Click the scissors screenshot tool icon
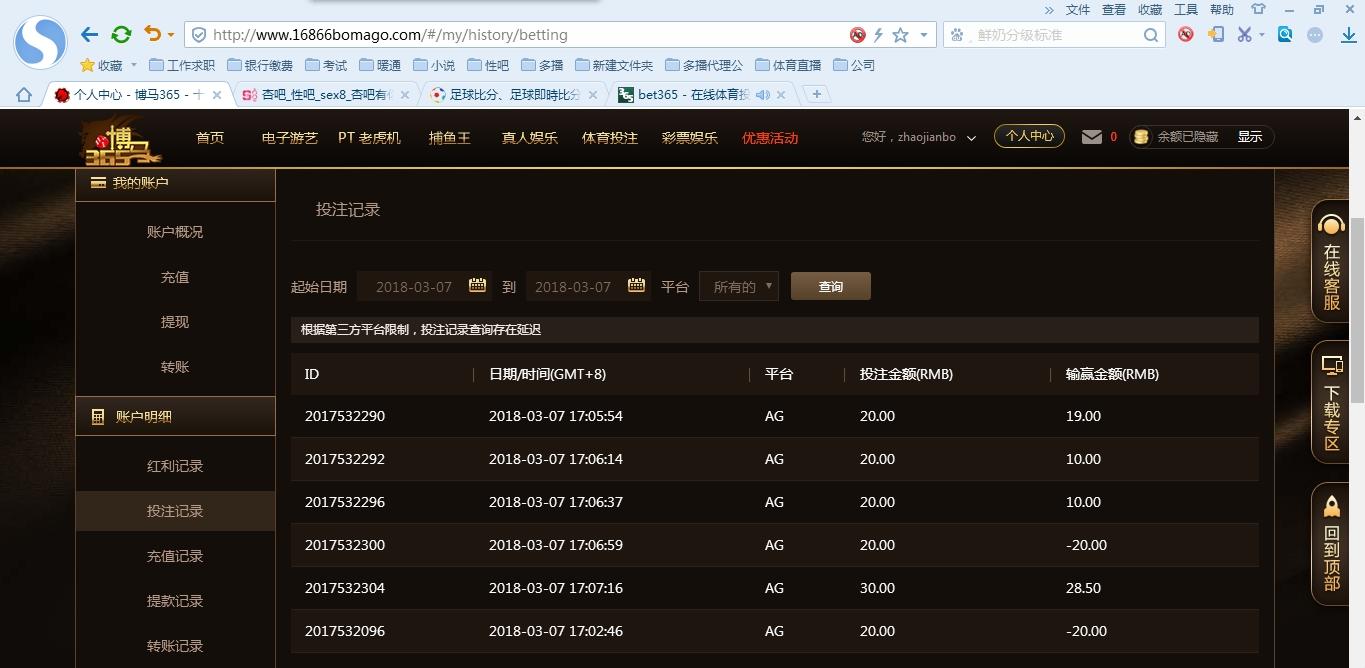This screenshot has height=668, width=1365. coord(1244,34)
